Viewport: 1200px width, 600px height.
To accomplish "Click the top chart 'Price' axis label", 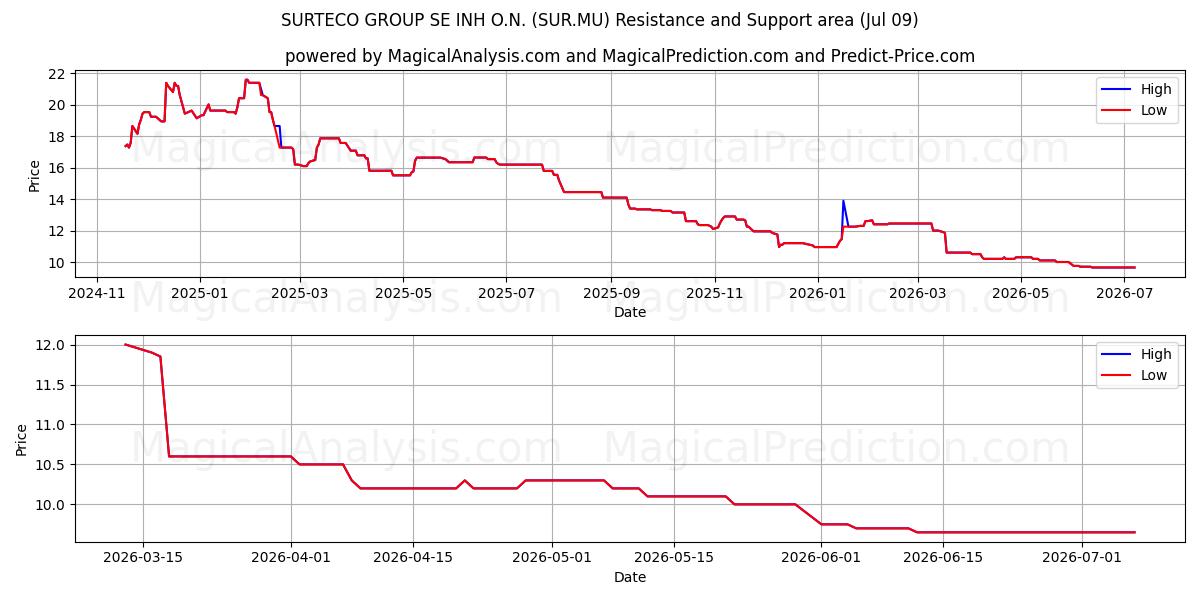I will (35, 175).
